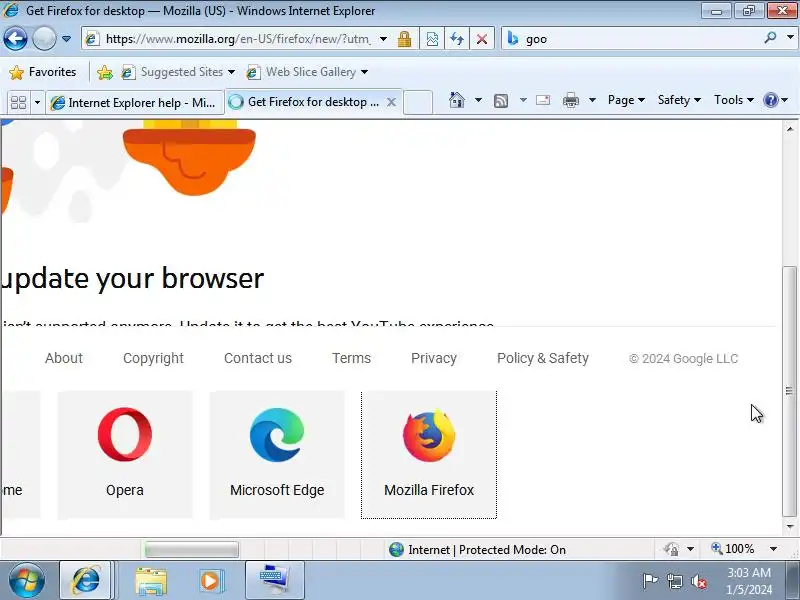800x600 pixels.
Task: Open the Favorites center
Action: [x=43, y=72]
